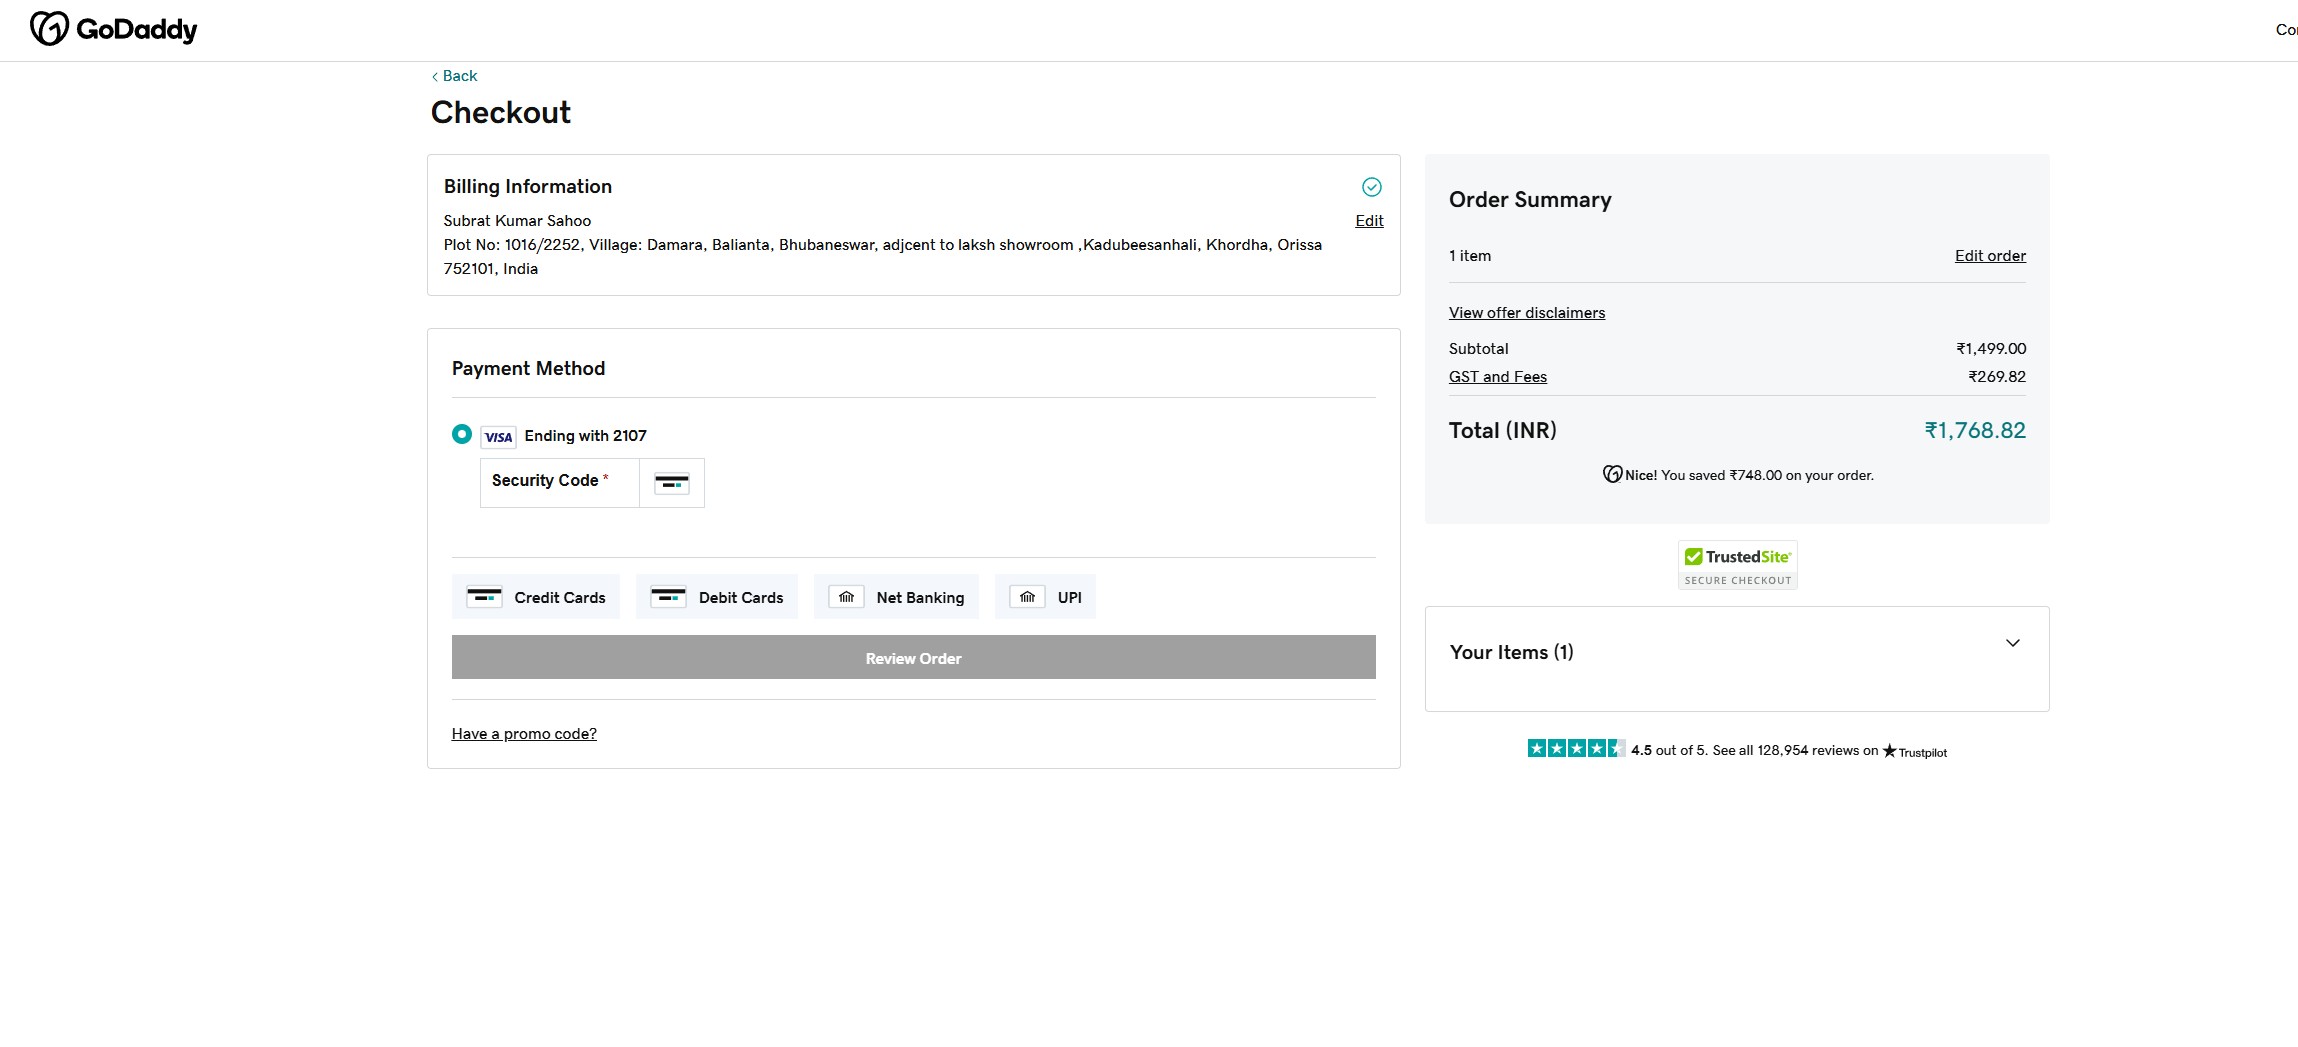Open View offer disclaimers

point(1526,313)
